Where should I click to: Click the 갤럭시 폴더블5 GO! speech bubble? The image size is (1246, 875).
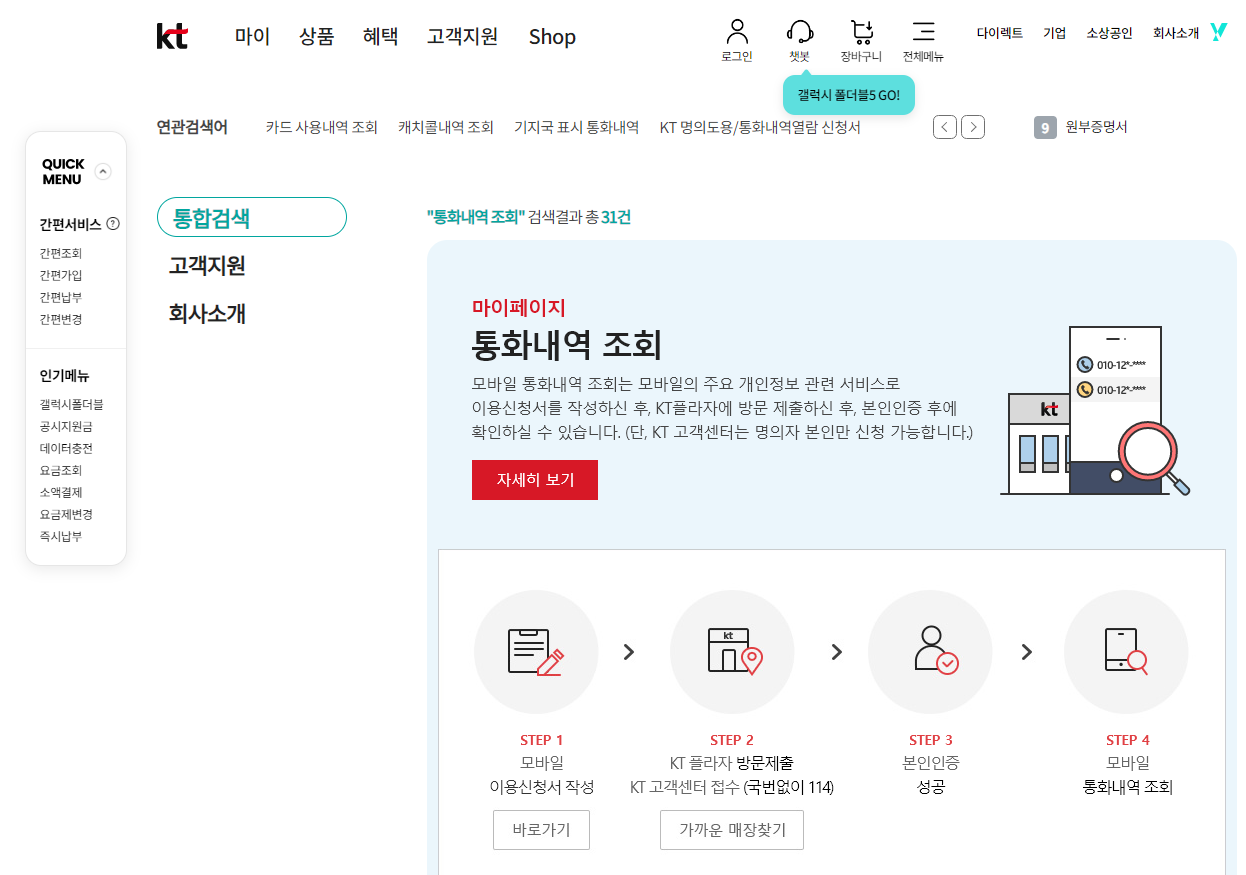(849, 94)
